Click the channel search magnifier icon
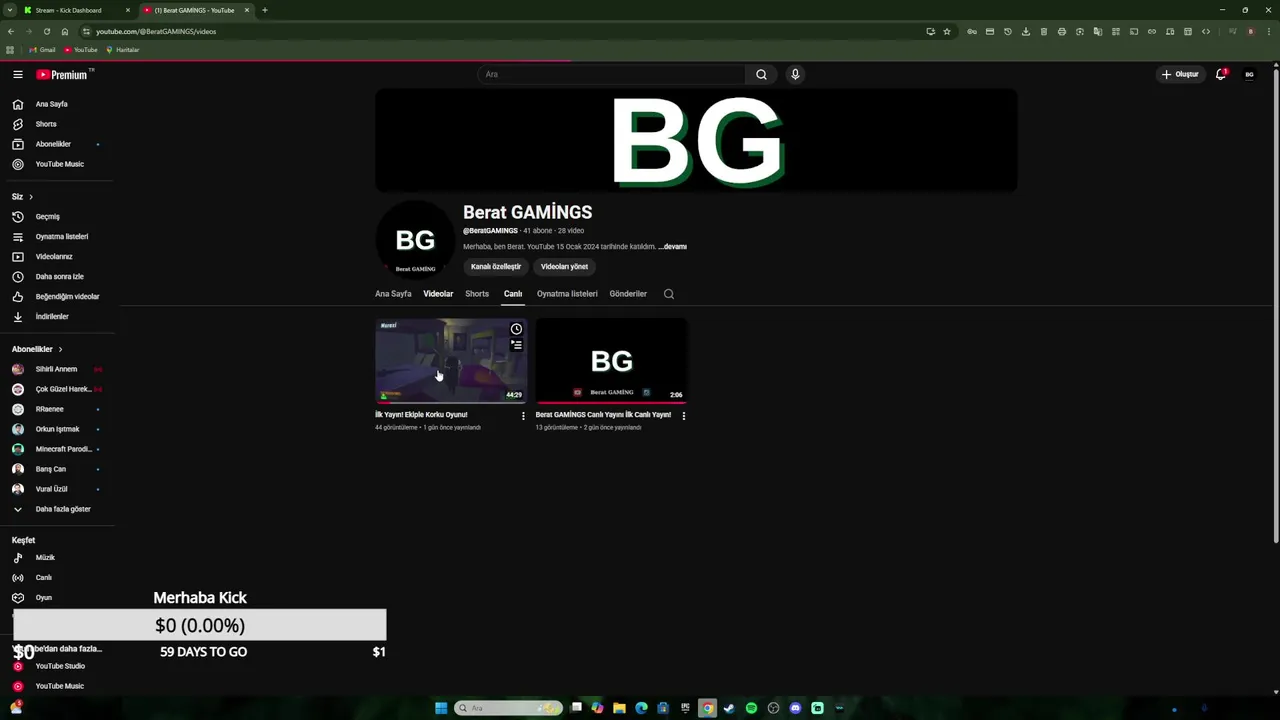Viewport: 1280px width, 720px height. (x=669, y=294)
